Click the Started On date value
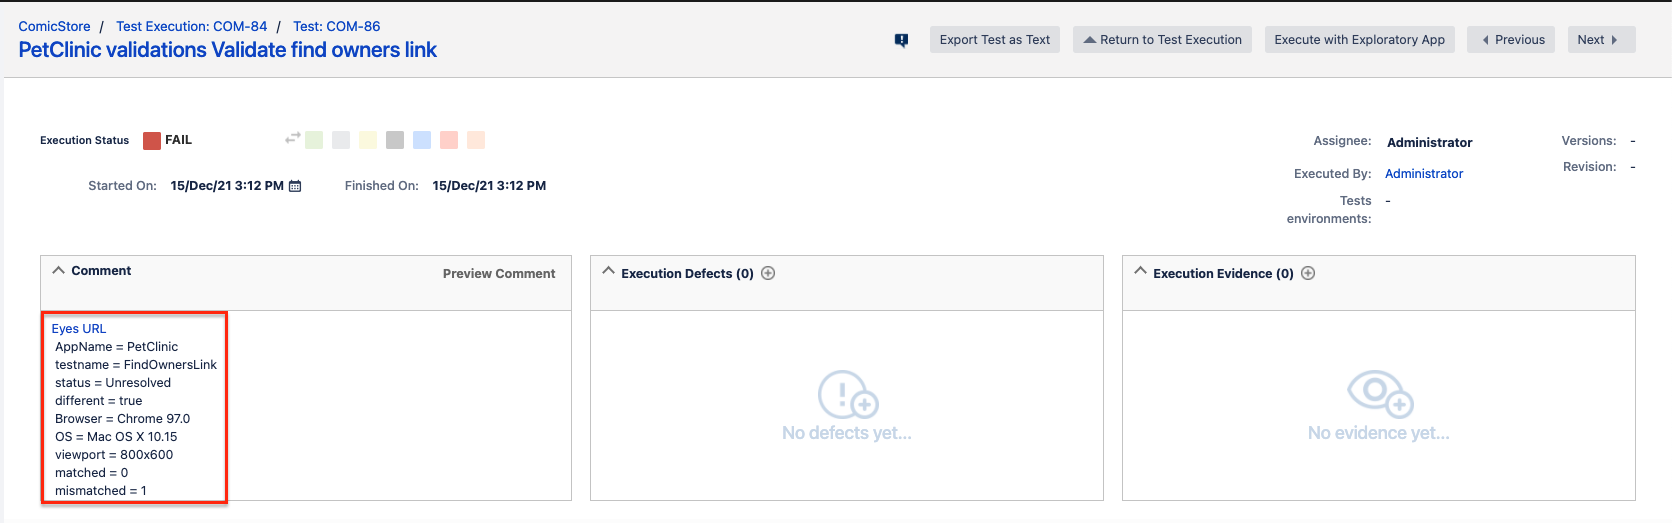The image size is (1672, 523). pos(227,186)
